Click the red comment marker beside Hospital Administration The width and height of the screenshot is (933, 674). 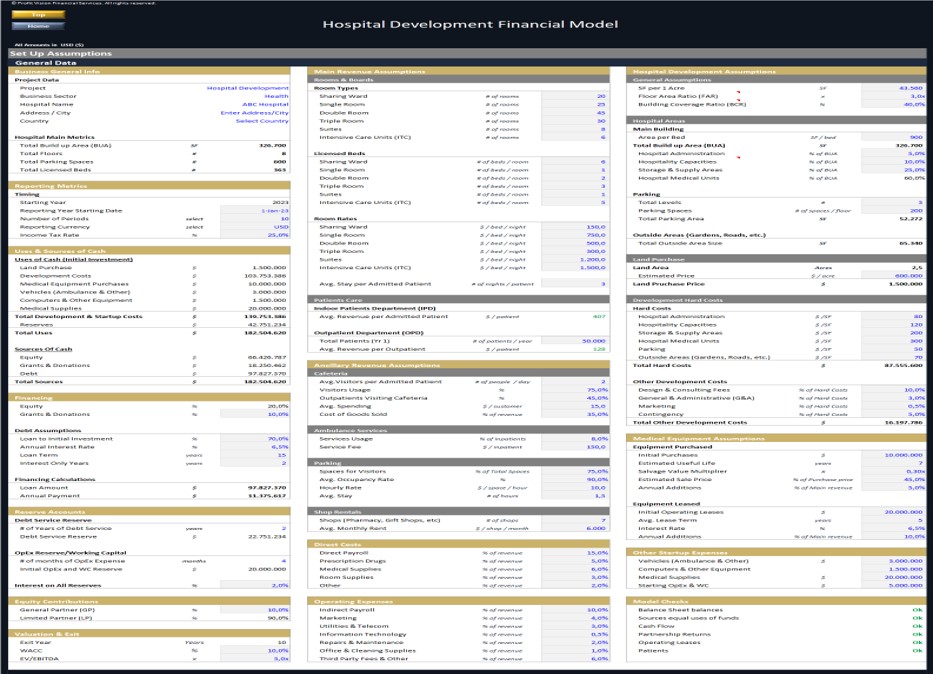738,157
